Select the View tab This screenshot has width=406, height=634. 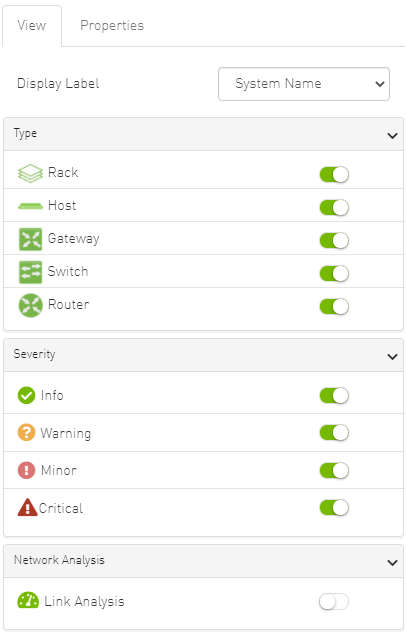tap(32, 25)
